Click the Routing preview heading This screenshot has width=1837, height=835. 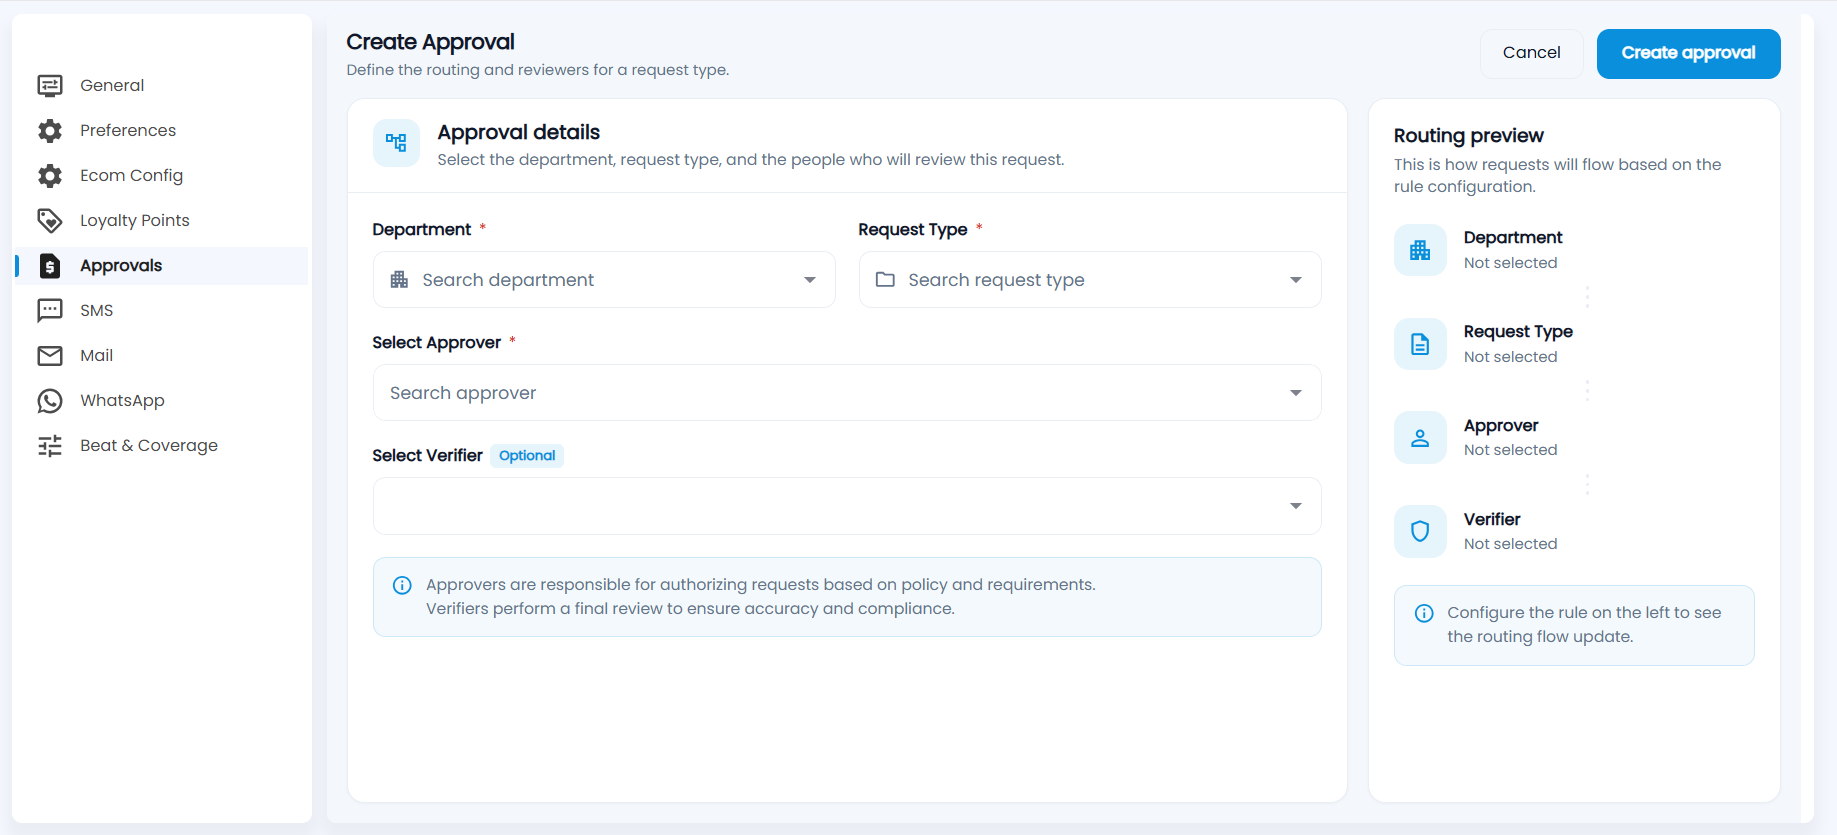[x=1468, y=136]
